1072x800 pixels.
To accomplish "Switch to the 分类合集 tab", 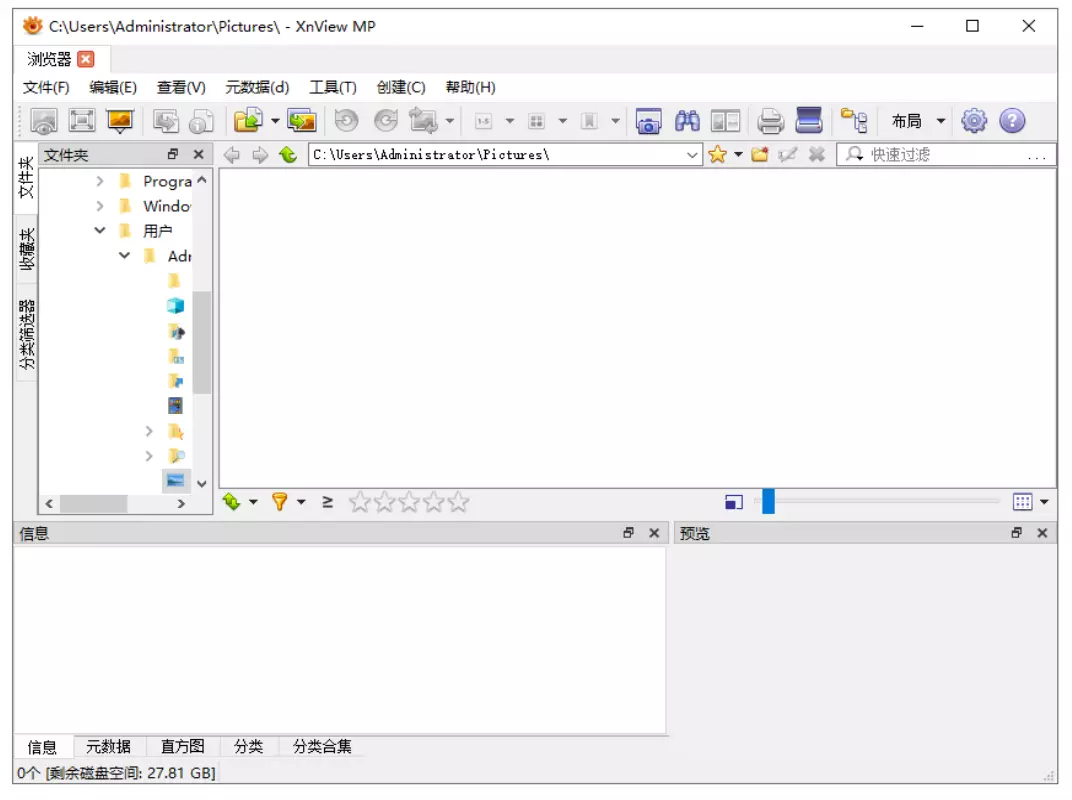I will click(x=322, y=747).
